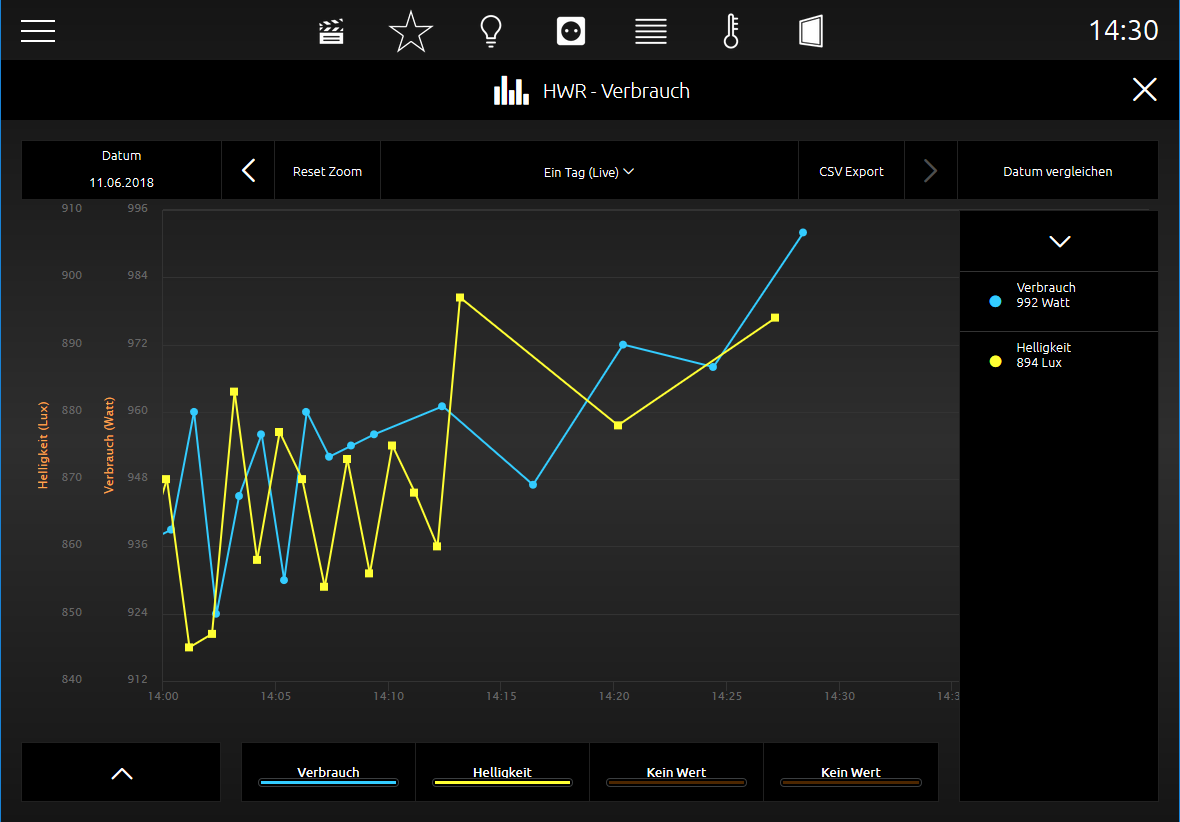The image size is (1180, 822).
Task: Open the favorites star icon
Action: click(x=411, y=32)
